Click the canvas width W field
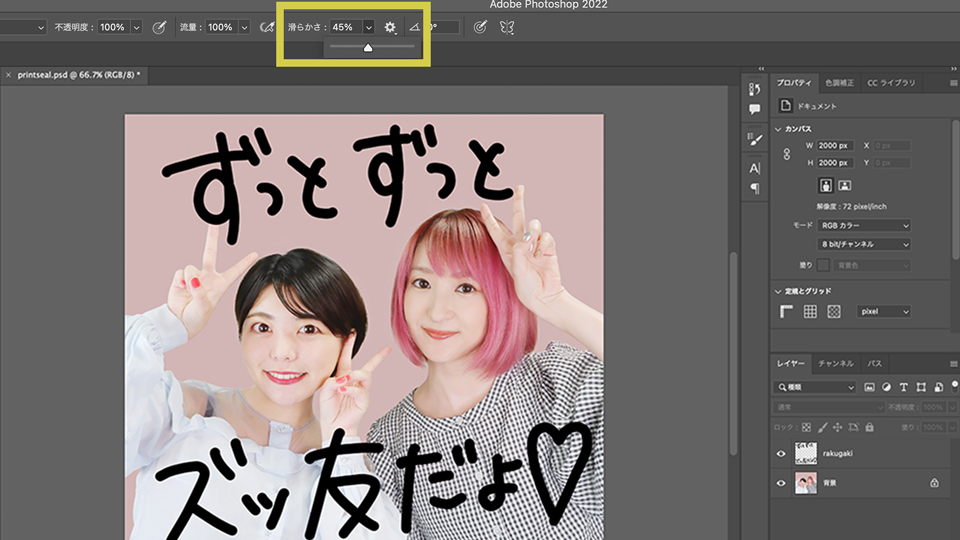The width and height of the screenshot is (960, 540). click(x=833, y=146)
